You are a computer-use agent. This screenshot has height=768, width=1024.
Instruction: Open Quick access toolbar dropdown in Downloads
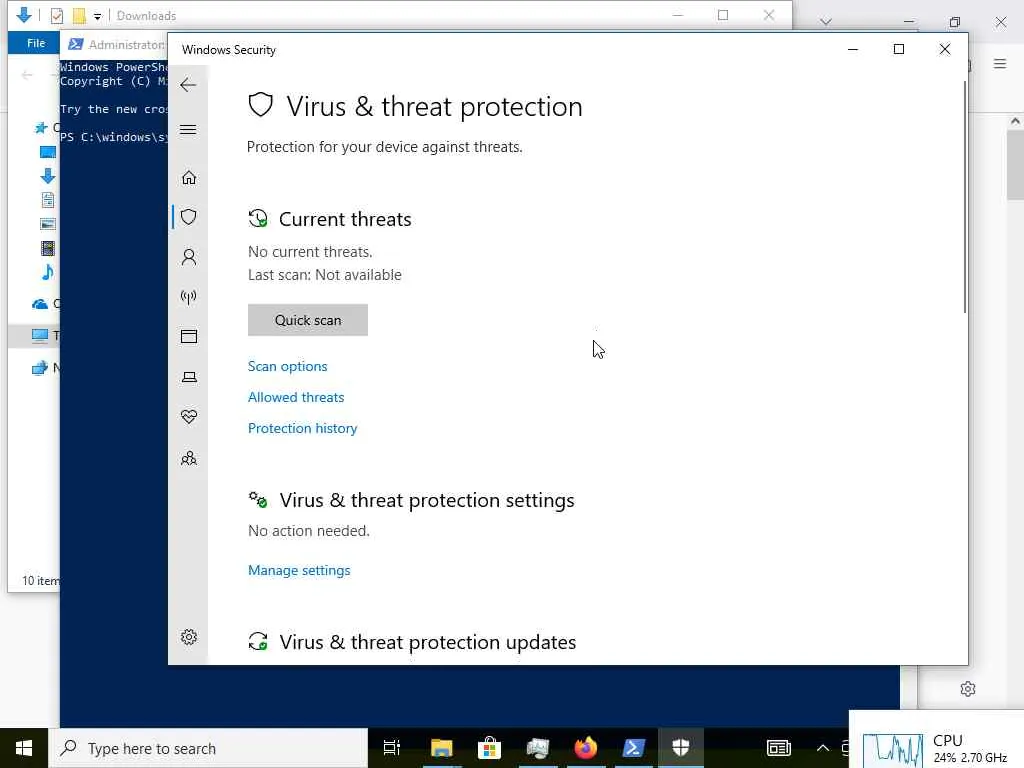pyautogui.click(x=97, y=16)
